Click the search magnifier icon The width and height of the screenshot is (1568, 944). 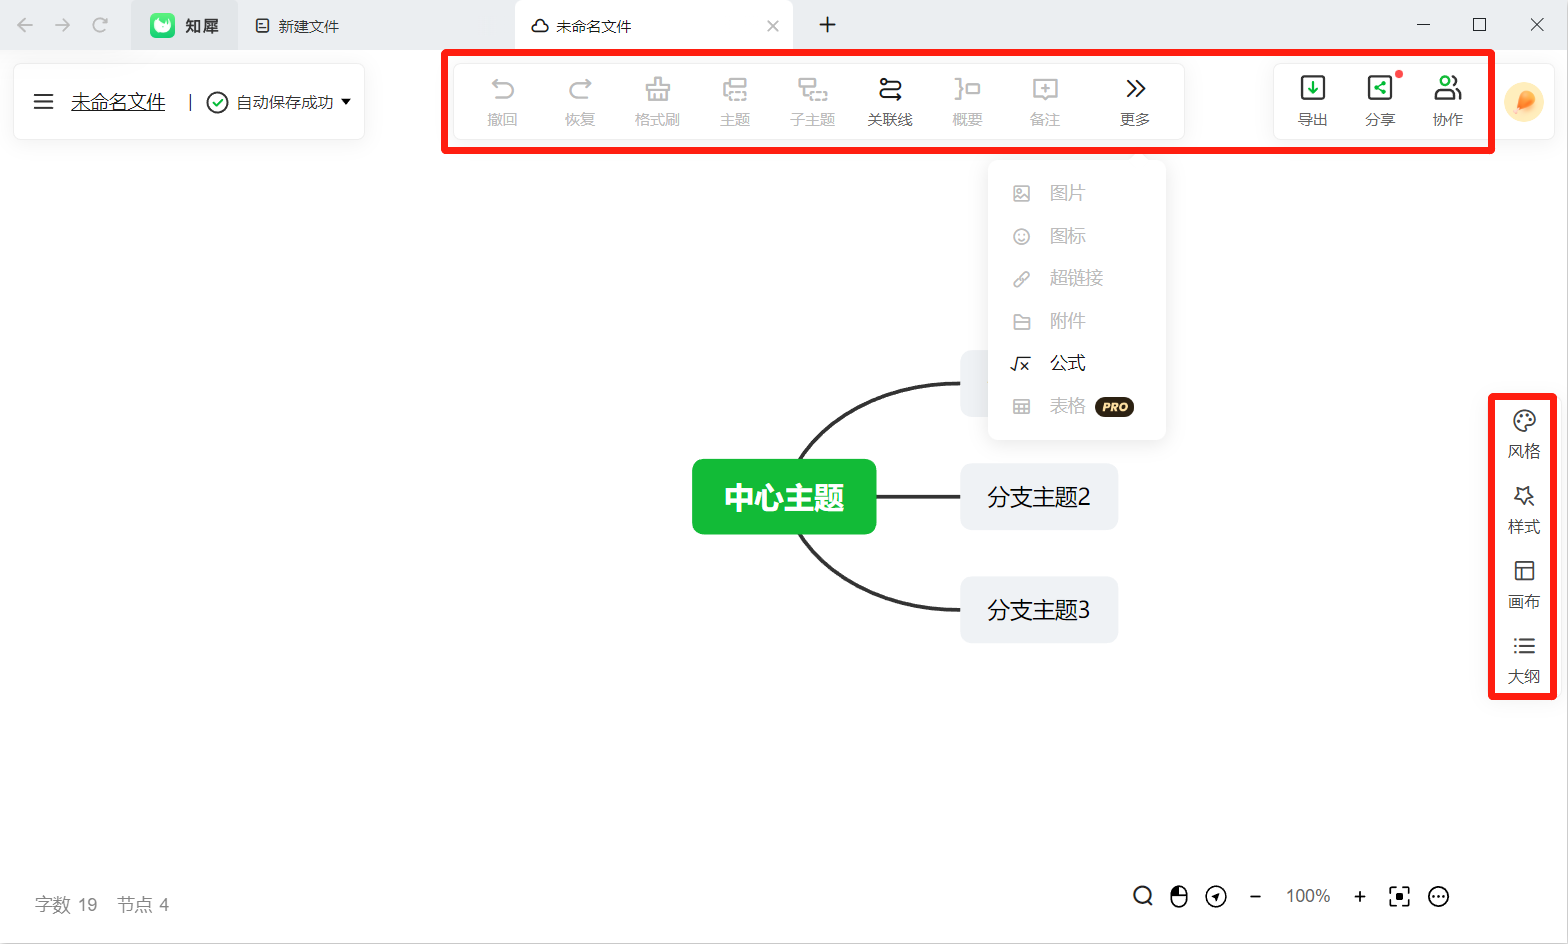click(1142, 896)
